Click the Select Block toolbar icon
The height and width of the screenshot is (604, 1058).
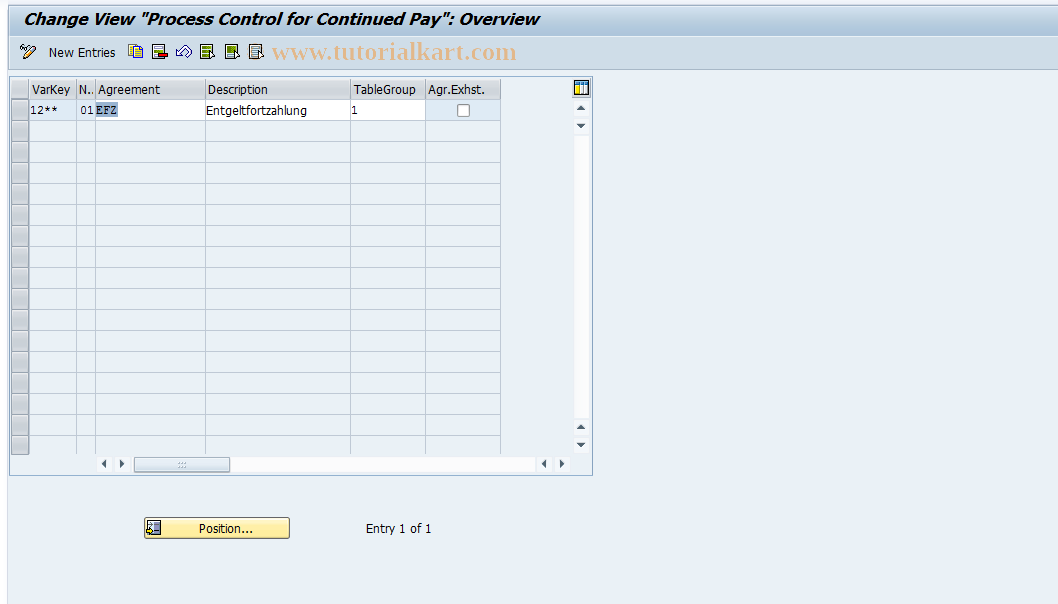click(232, 52)
